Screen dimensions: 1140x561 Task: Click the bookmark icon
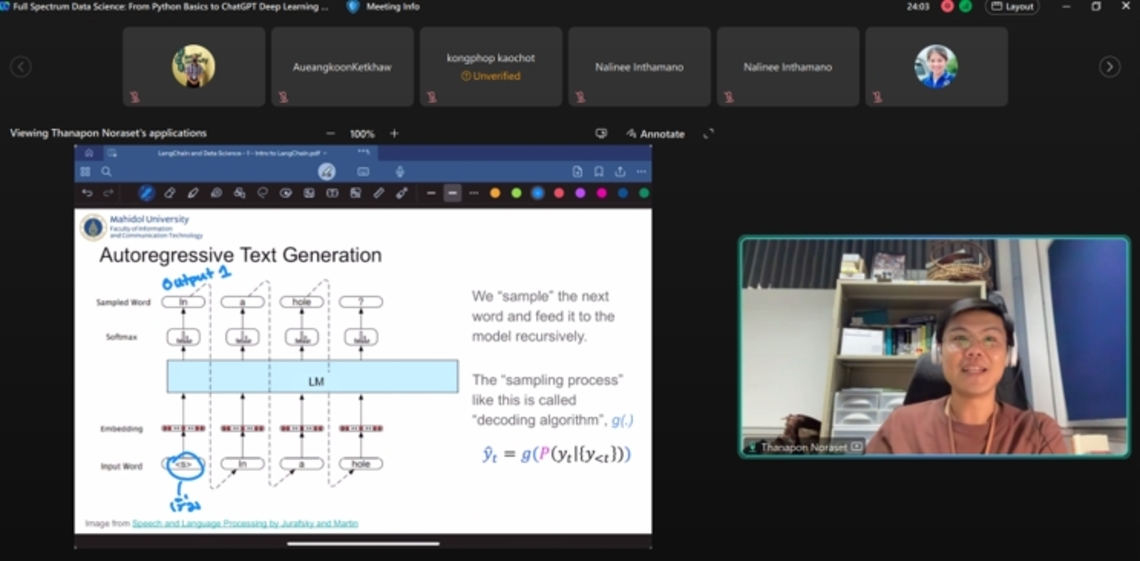click(x=598, y=172)
